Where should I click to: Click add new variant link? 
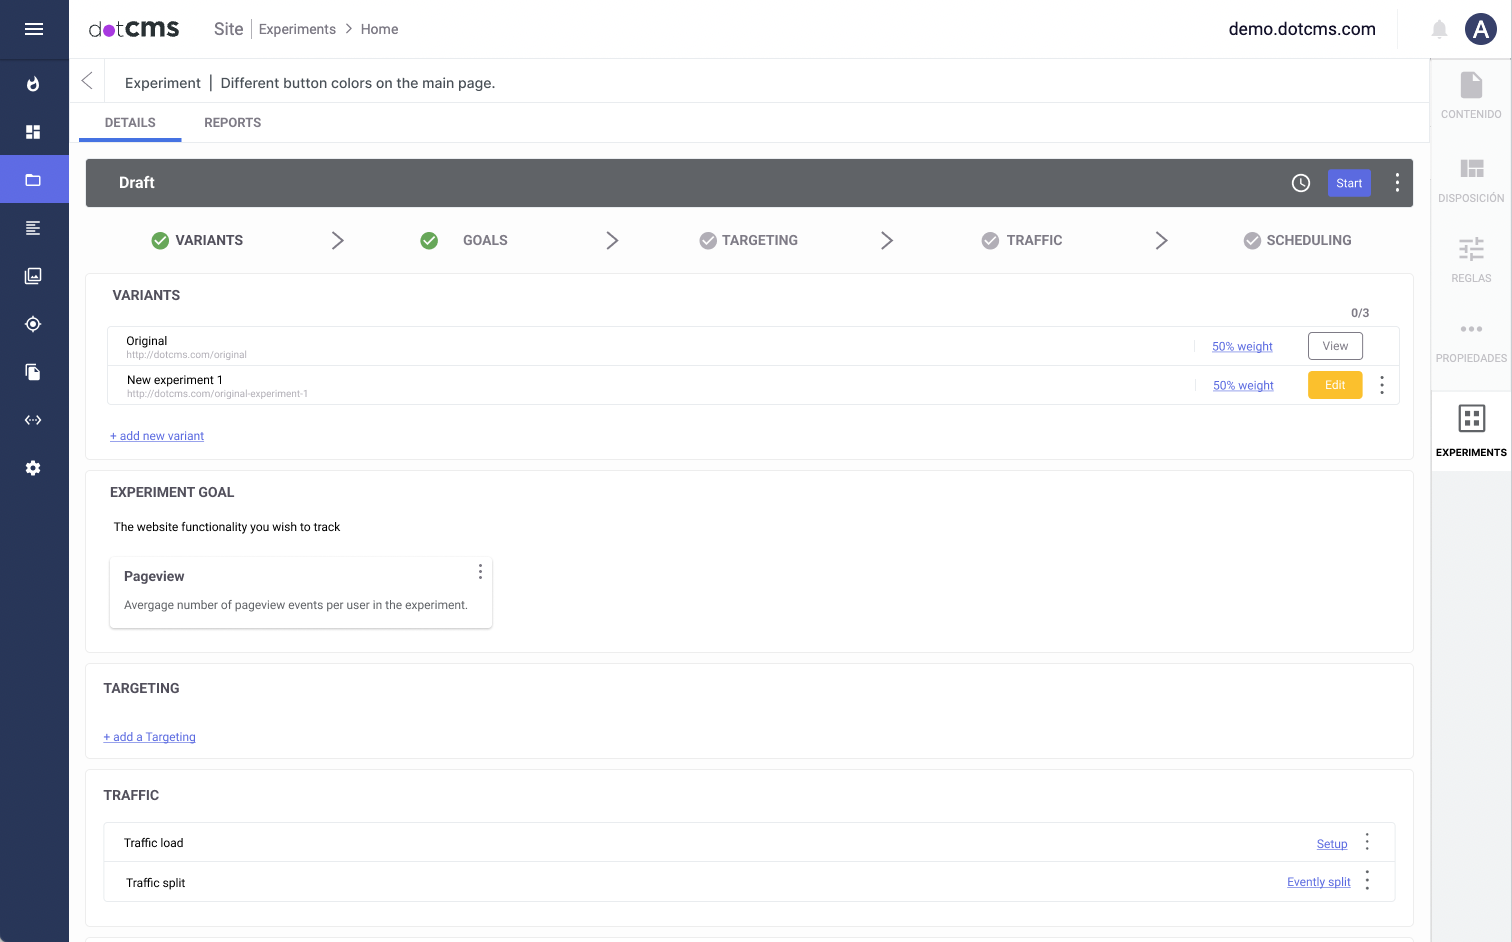pos(157,436)
